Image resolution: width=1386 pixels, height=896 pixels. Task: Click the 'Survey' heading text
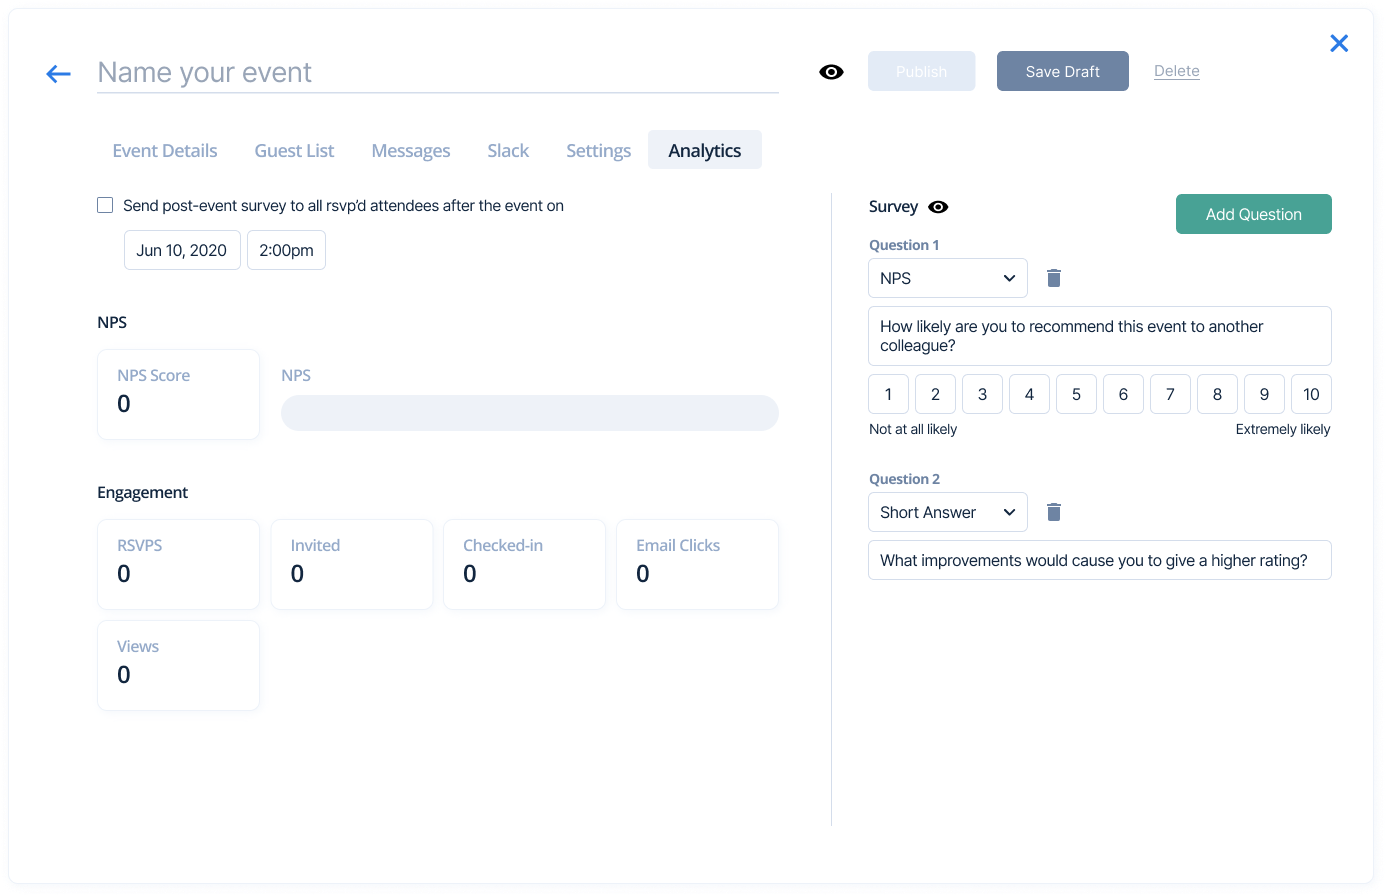pyautogui.click(x=893, y=207)
